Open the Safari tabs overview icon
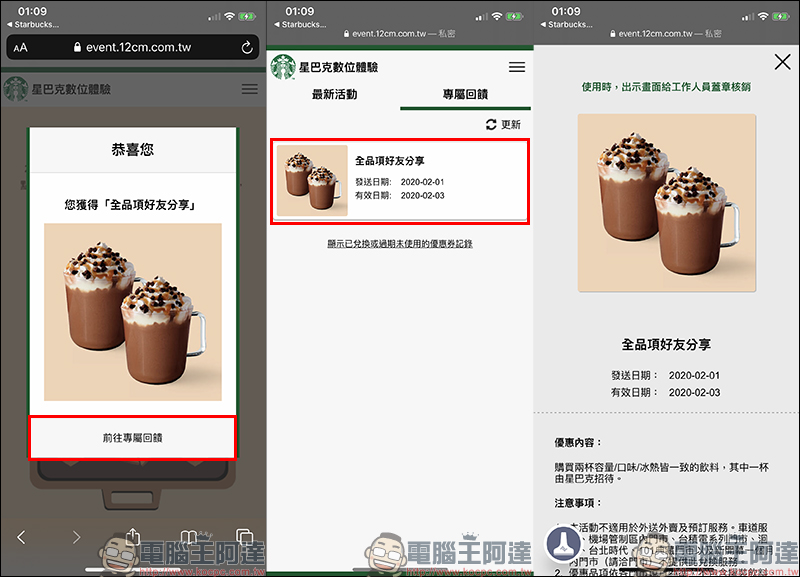The width and height of the screenshot is (800, 577). pos(243,538)
